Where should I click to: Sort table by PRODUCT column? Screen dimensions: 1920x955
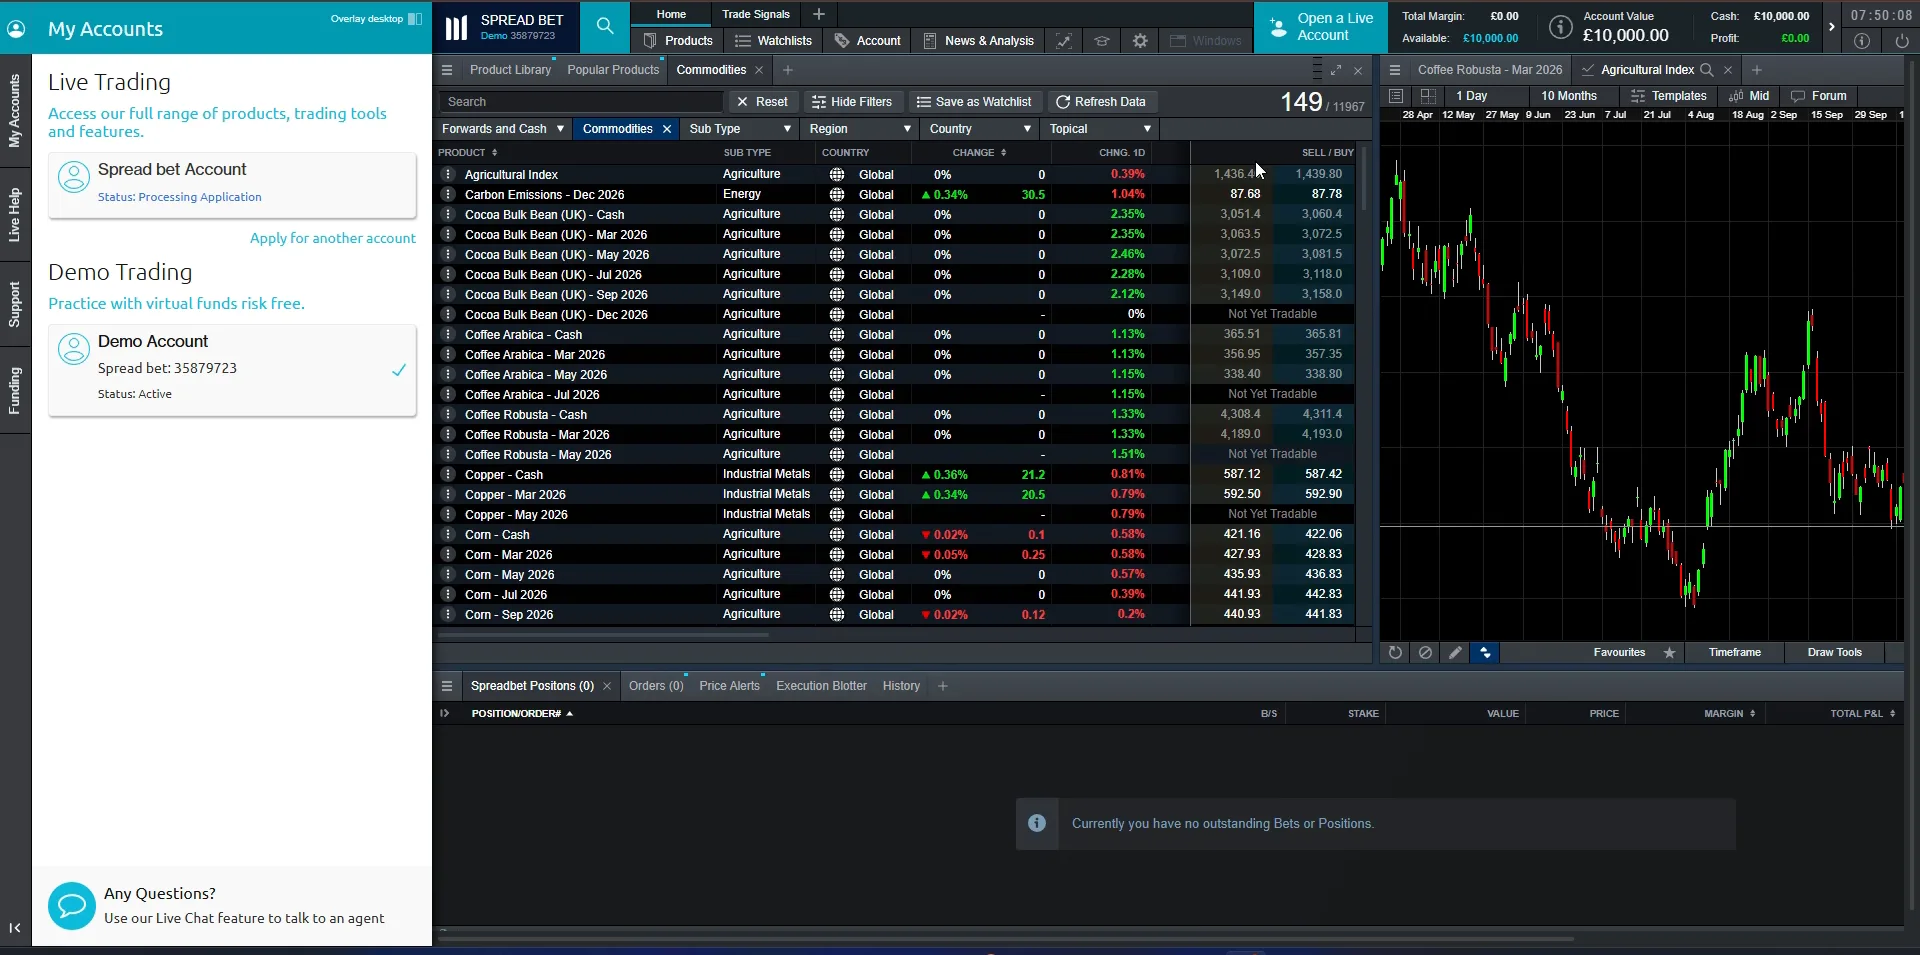[x=467, y=153]
